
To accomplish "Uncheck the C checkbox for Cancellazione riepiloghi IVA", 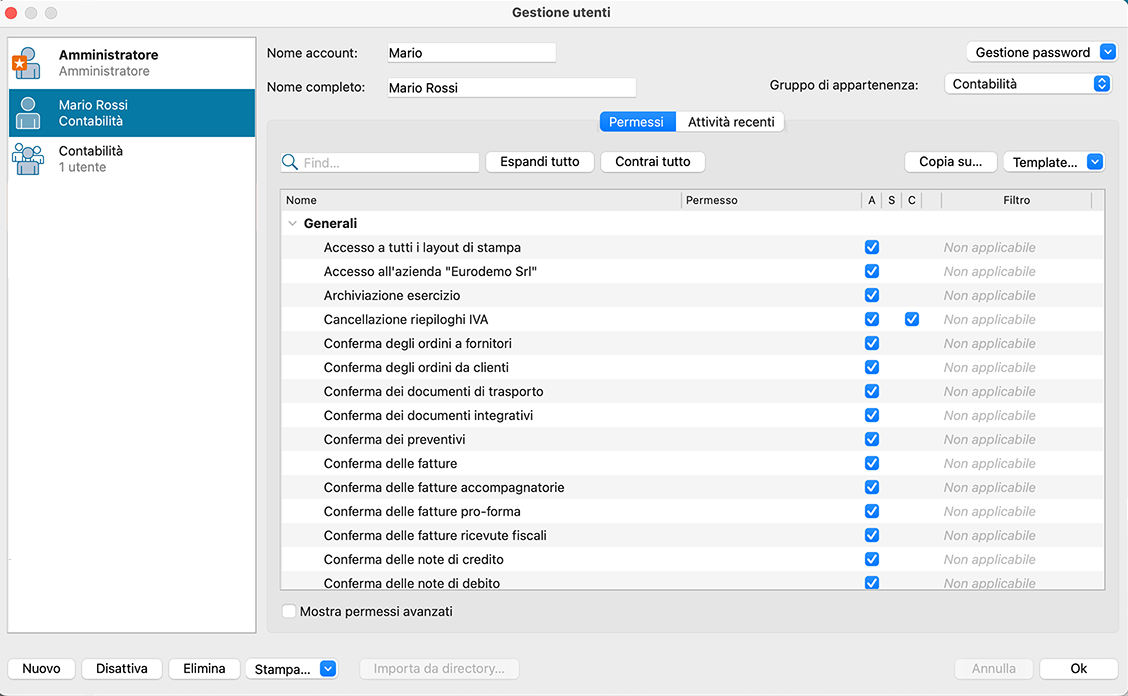I will pyautogui.click(x=911, y=320).
